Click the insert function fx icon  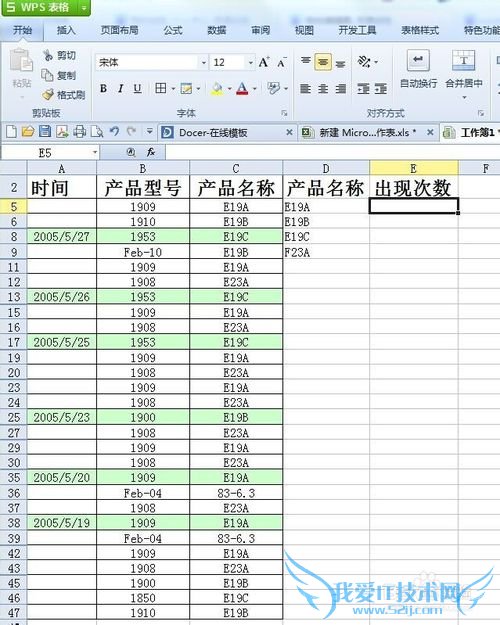click(151, 153)
